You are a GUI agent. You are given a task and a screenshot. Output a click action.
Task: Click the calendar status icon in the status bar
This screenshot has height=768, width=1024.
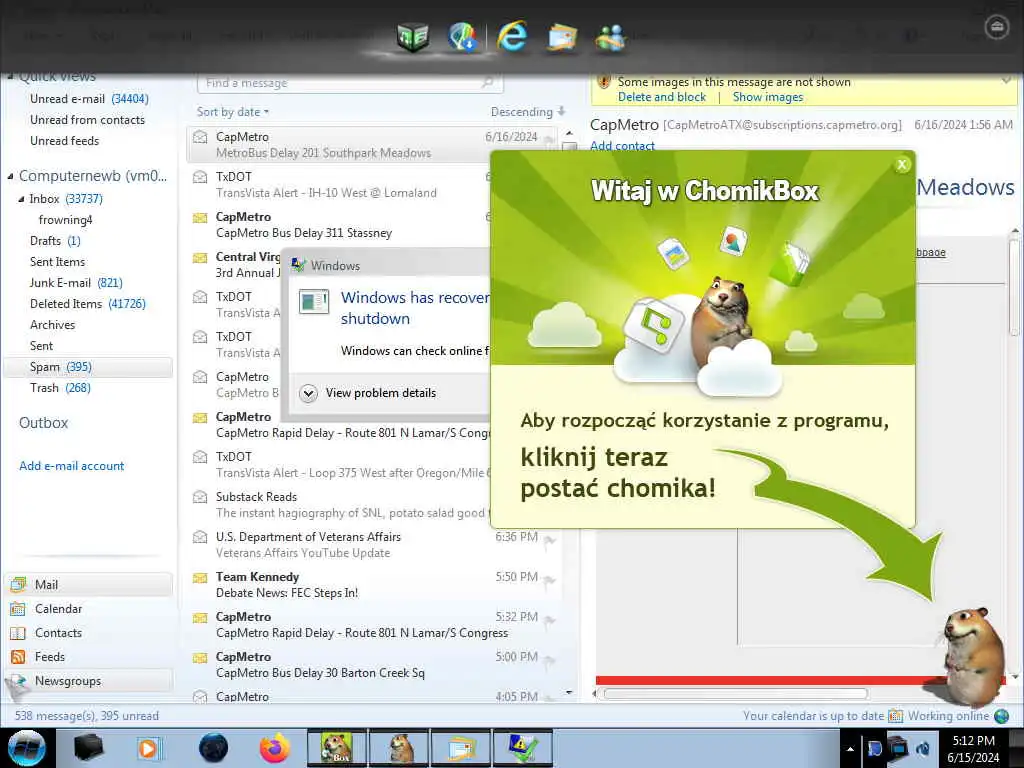[895, 716]
